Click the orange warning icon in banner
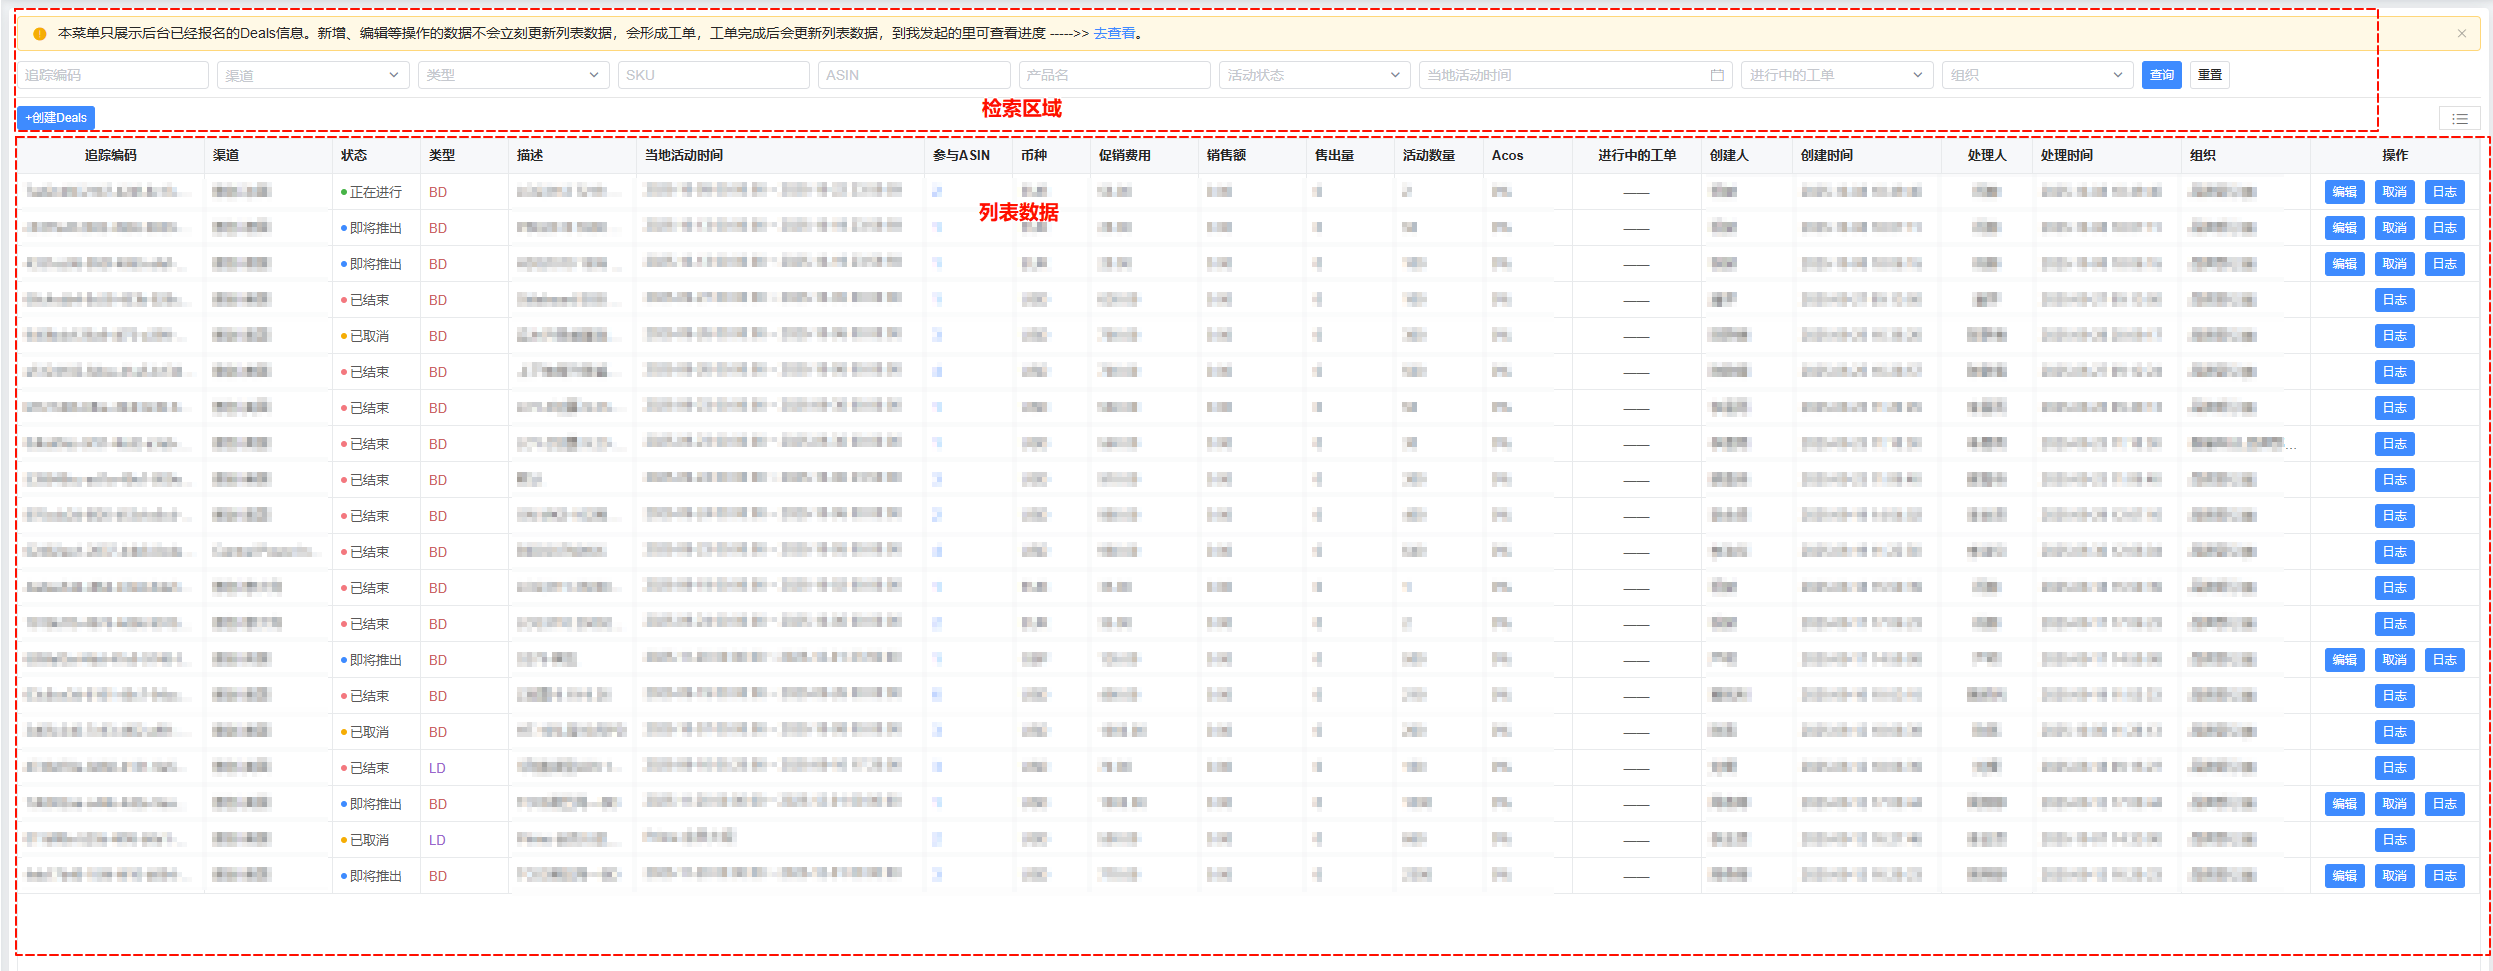This screenshot has width=2493, height=971. (x=40, y=34)
